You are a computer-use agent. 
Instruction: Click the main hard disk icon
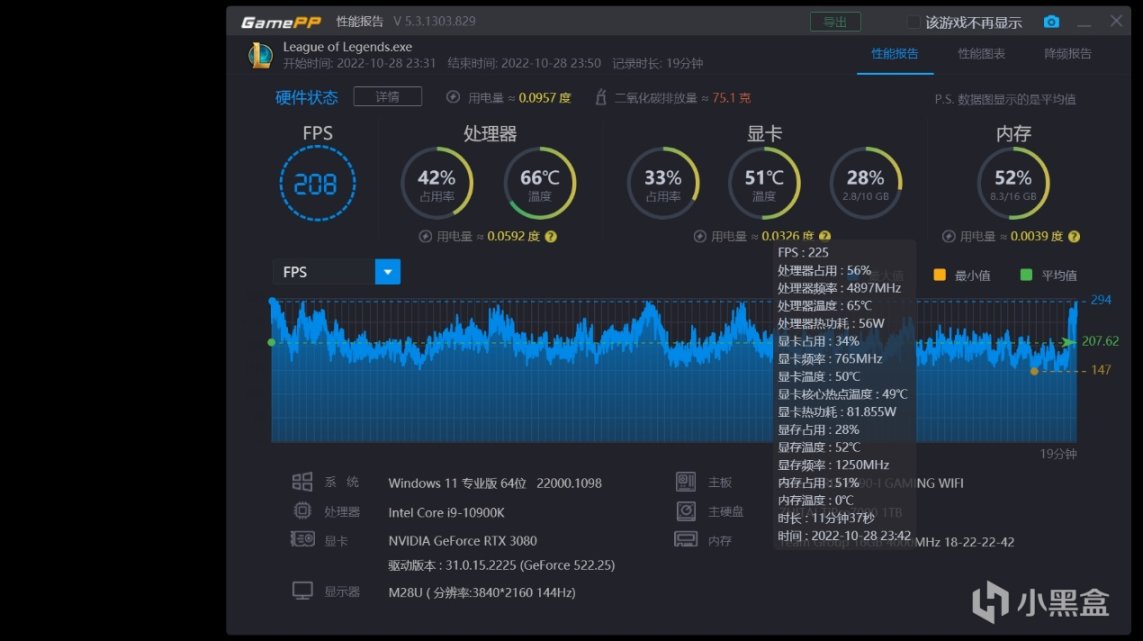point(686,511)
